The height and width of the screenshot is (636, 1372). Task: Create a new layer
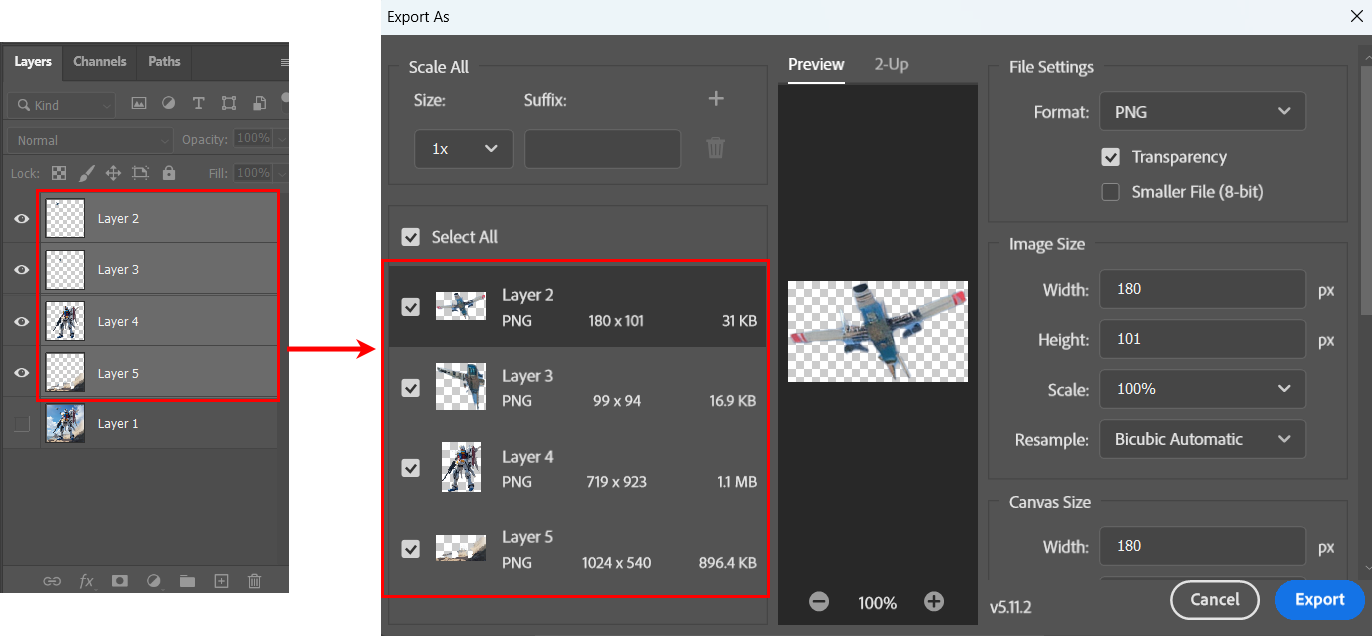tap(222, 581)
